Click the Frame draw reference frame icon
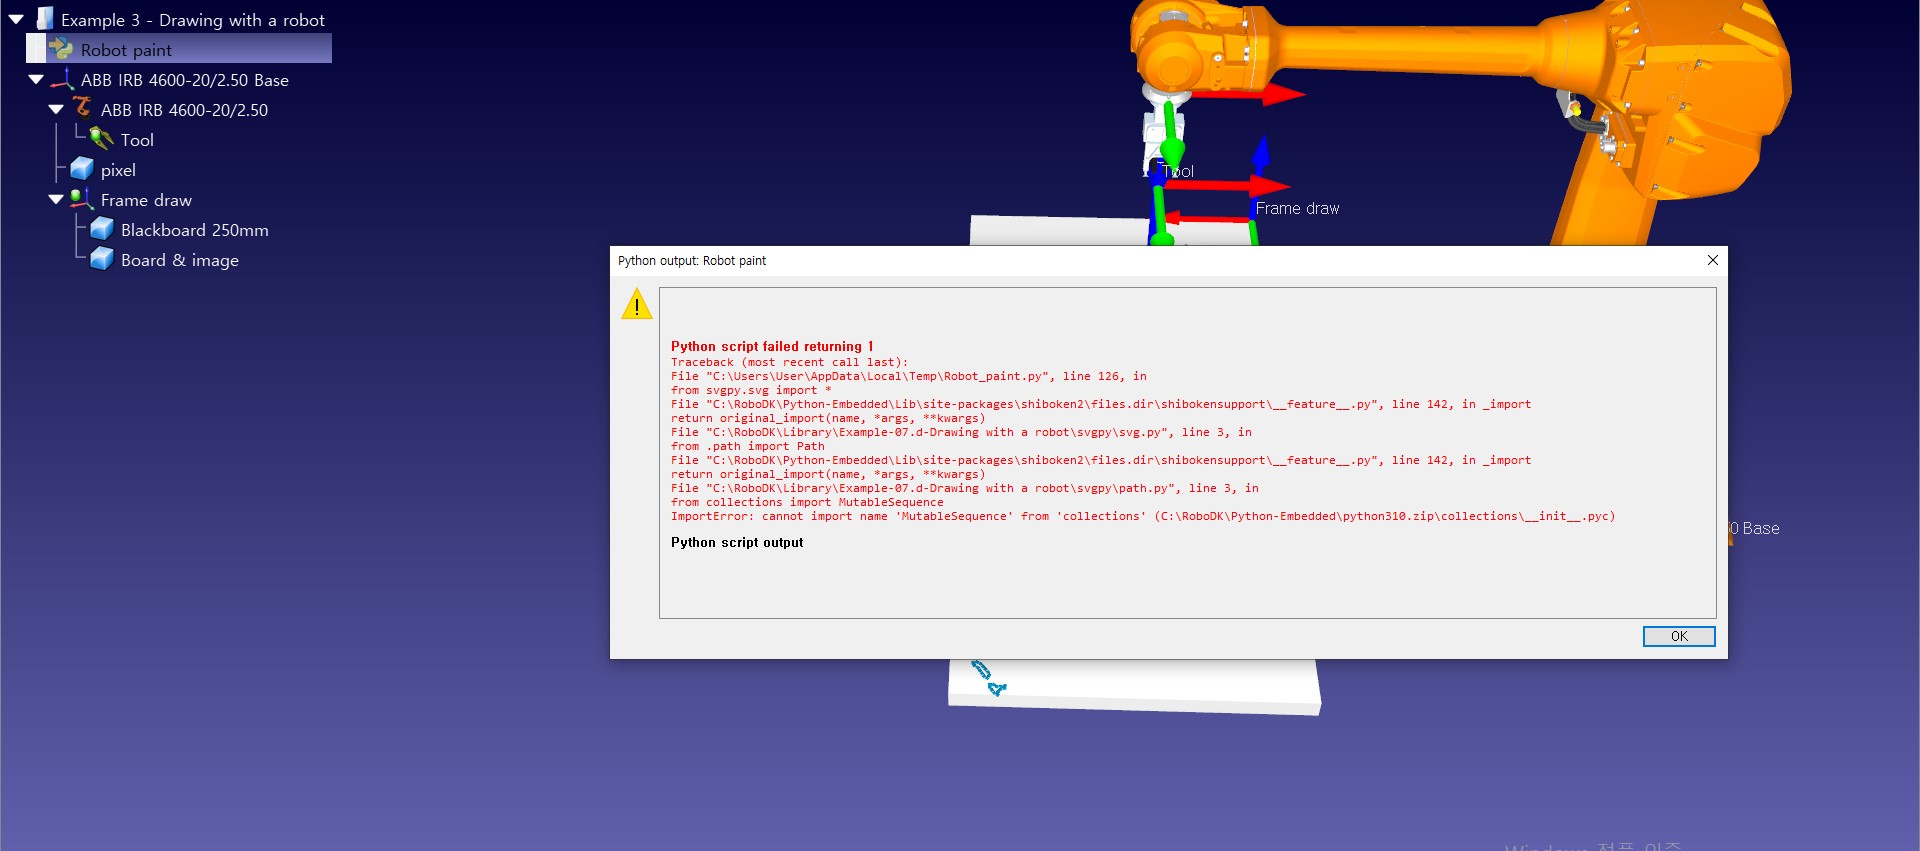1920x851 pixels. click(x=82, y=199)
